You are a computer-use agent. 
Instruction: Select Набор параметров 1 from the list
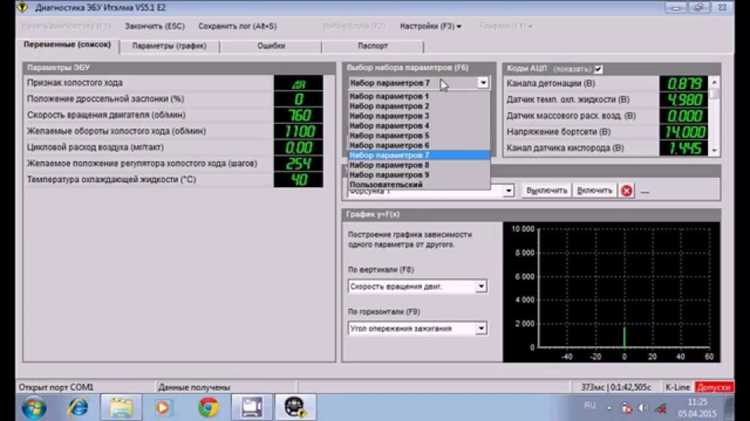pyautogui.click(x=419, y=96)
